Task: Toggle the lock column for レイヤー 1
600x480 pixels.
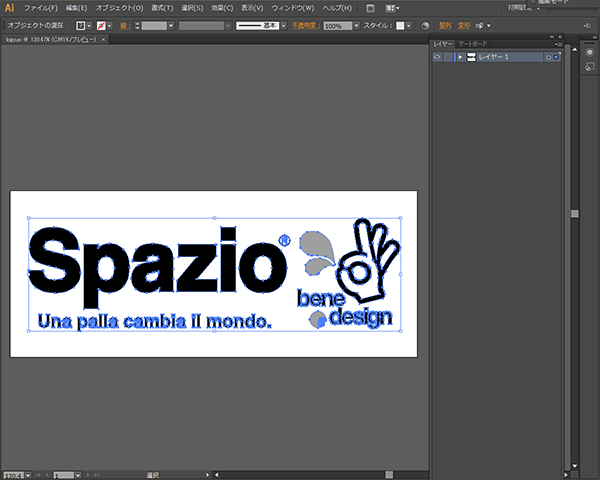Action: coord(448,57)
